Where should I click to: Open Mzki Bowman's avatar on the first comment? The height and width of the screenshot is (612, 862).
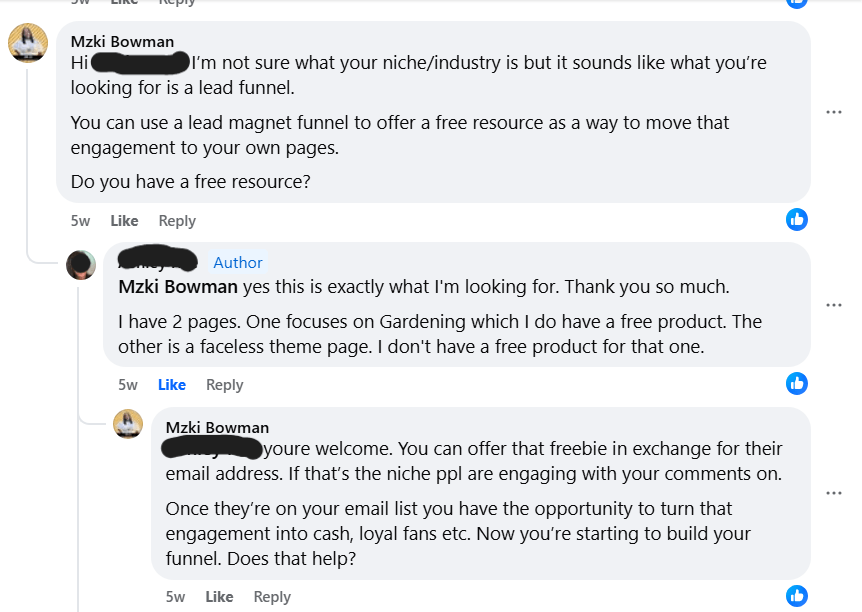28,44
